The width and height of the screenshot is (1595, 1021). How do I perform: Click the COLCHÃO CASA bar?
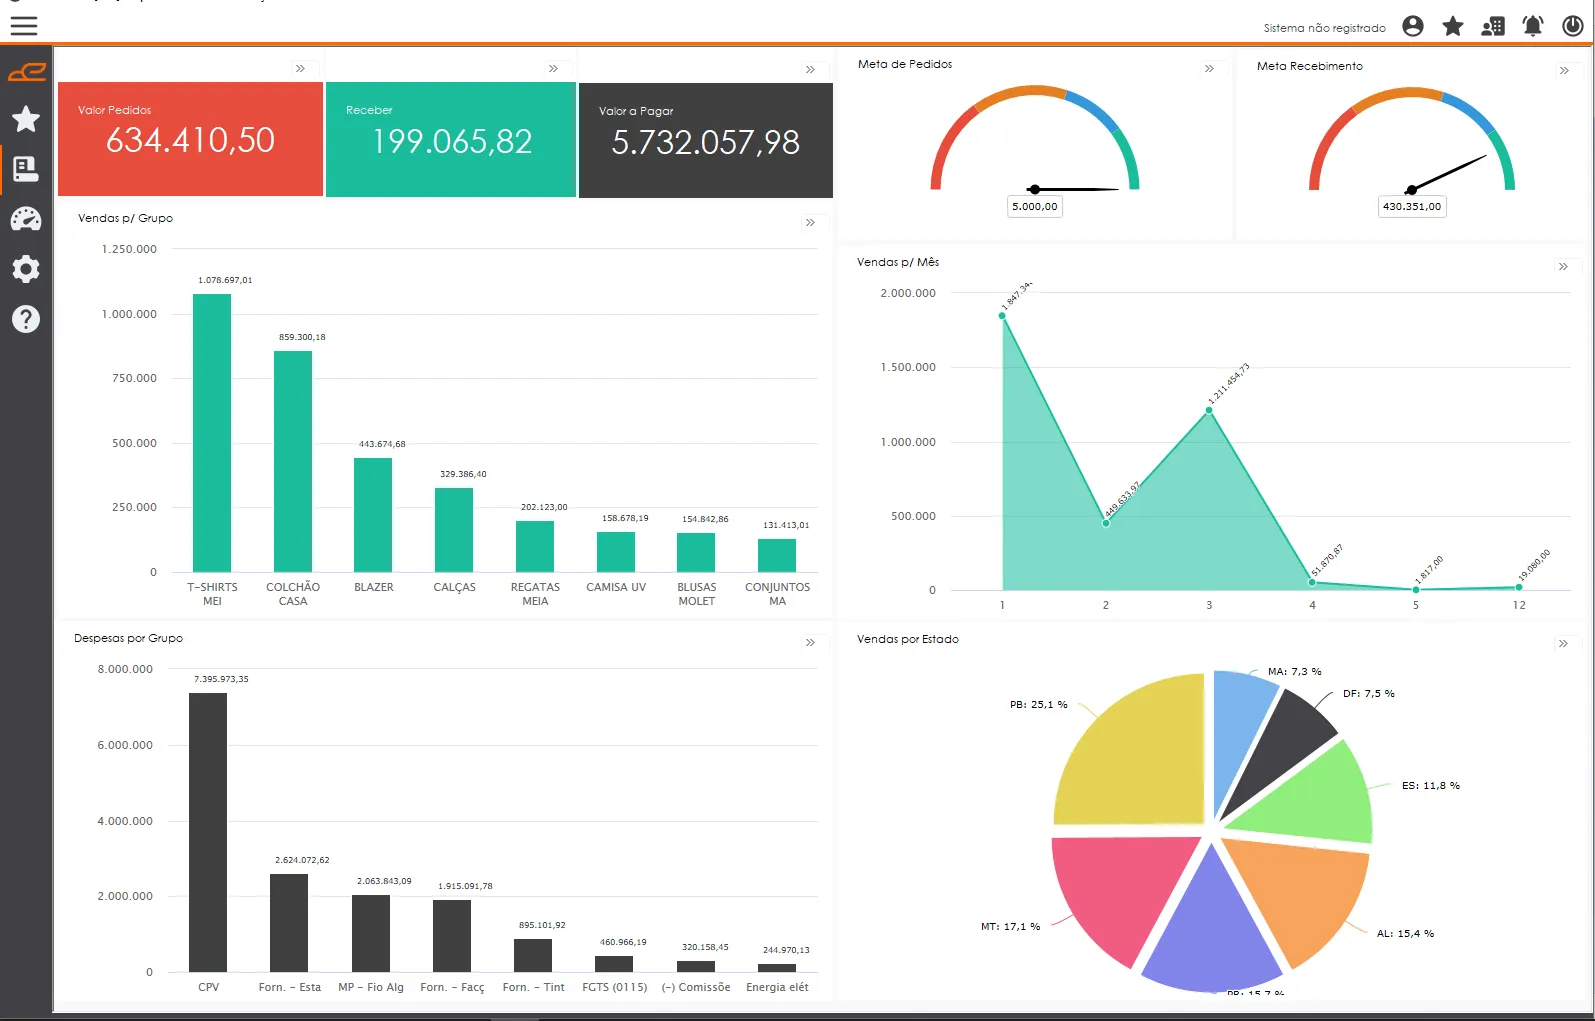[293, 461]
